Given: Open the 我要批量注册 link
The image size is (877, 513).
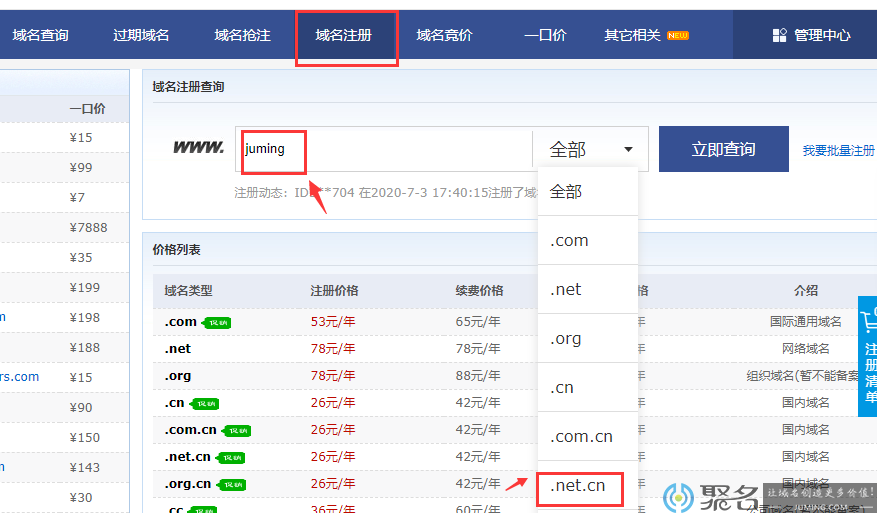Looking at the screenshot, I should pos(838,150).
